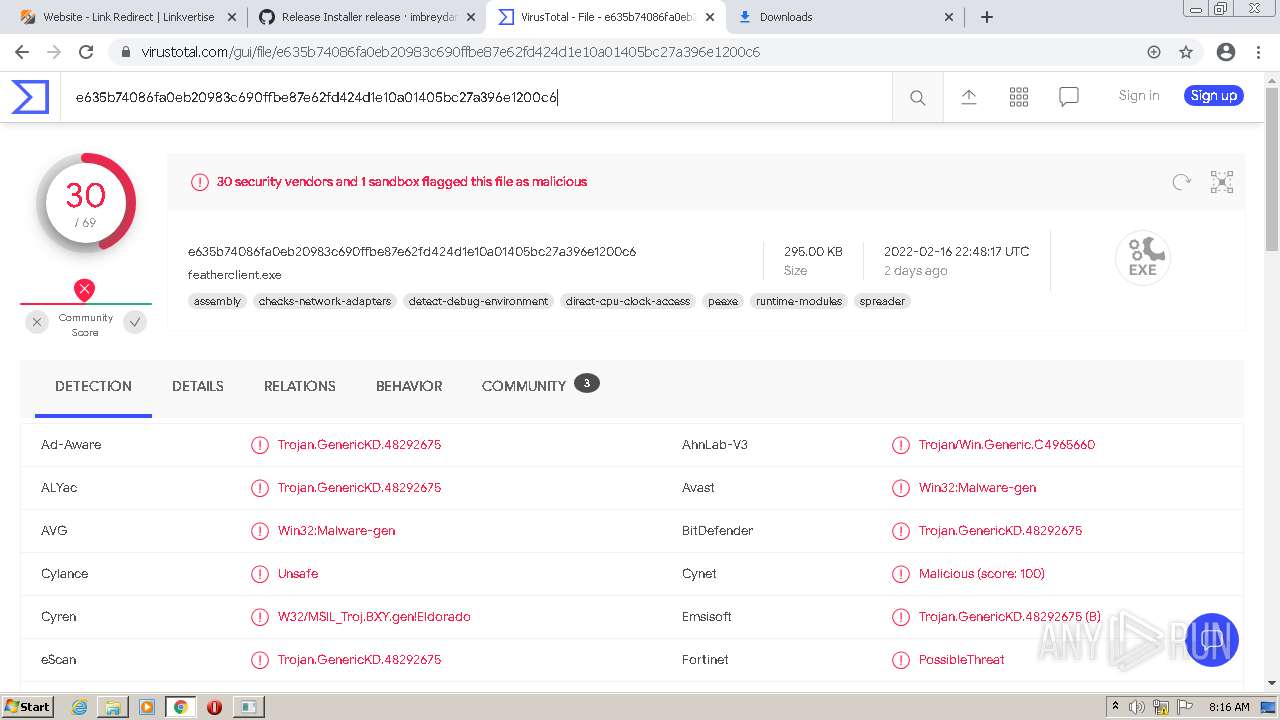Click Cyren W32/MSIL_Troj.BXY.gen!Eldorado result

click(374, 617)
